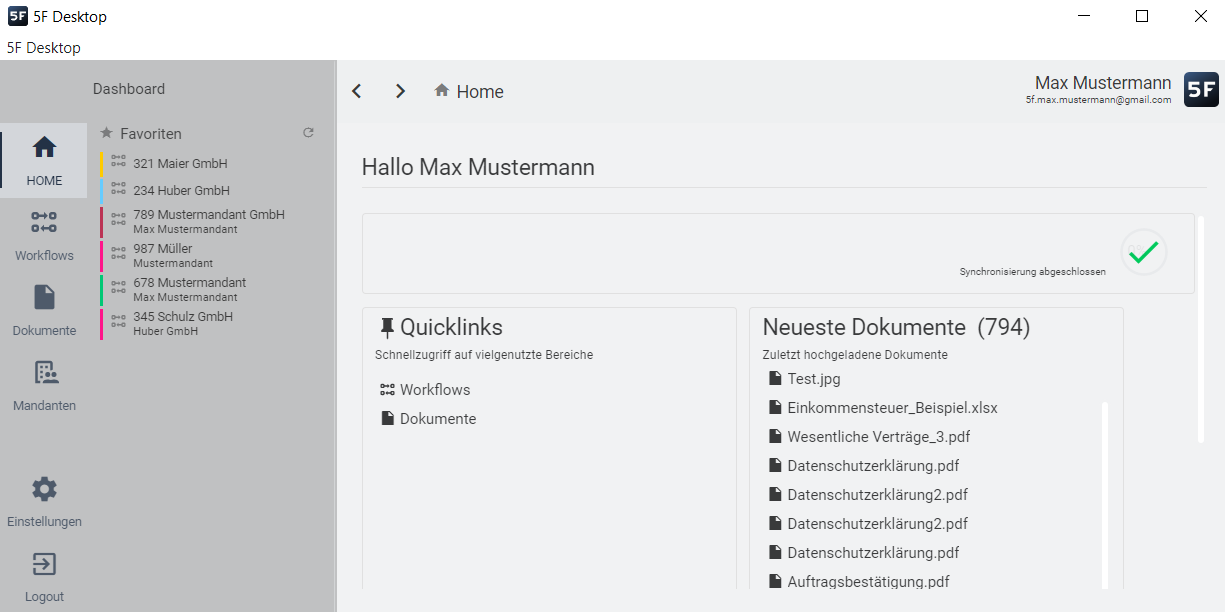Click the 5F app icon in title bar
Screen dimensions: 1225x612
point(17,16)
